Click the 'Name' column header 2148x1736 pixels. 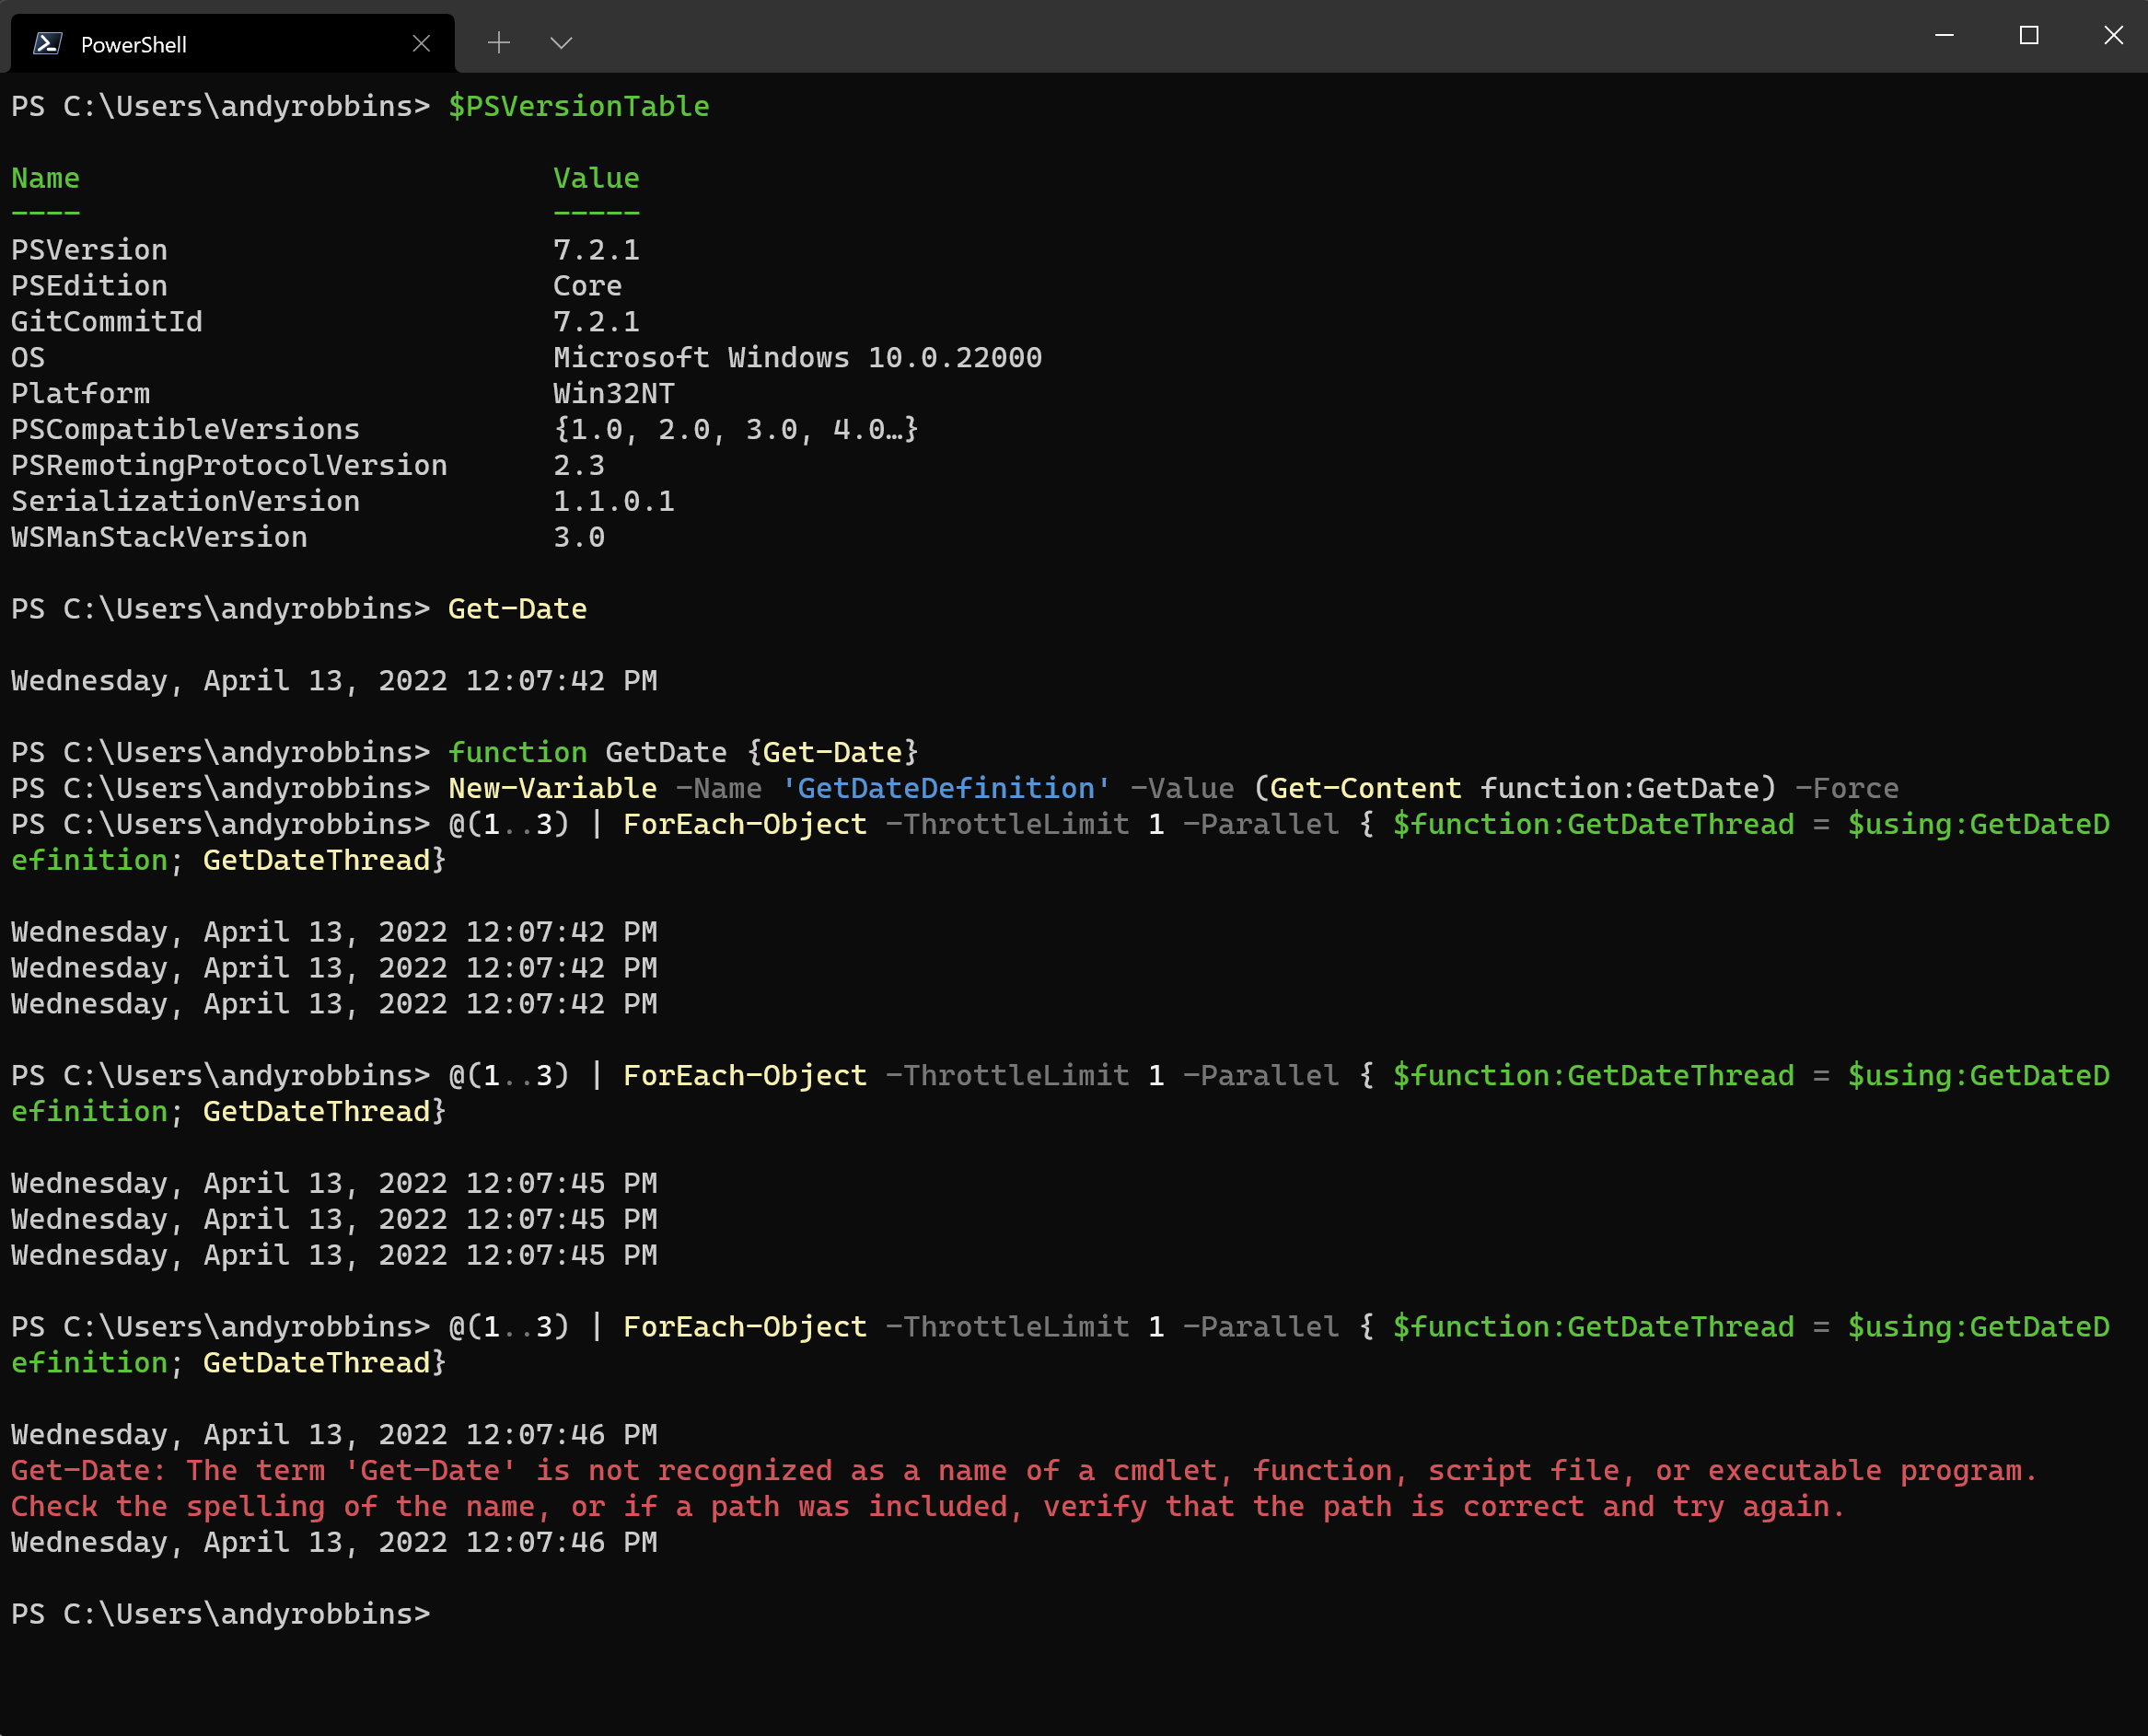[45, 178]
